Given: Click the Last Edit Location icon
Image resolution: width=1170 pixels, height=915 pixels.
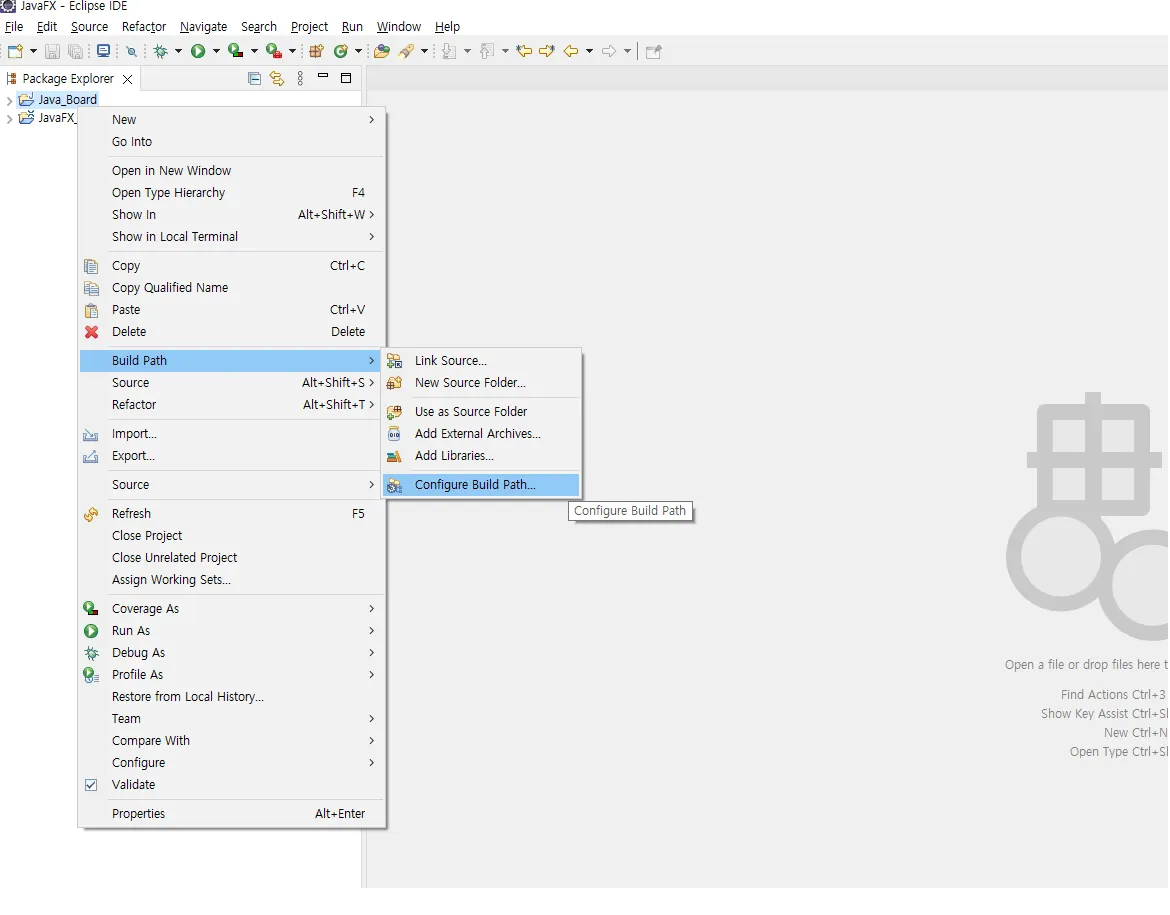Looking at the screenshot, I should (525, 51).
